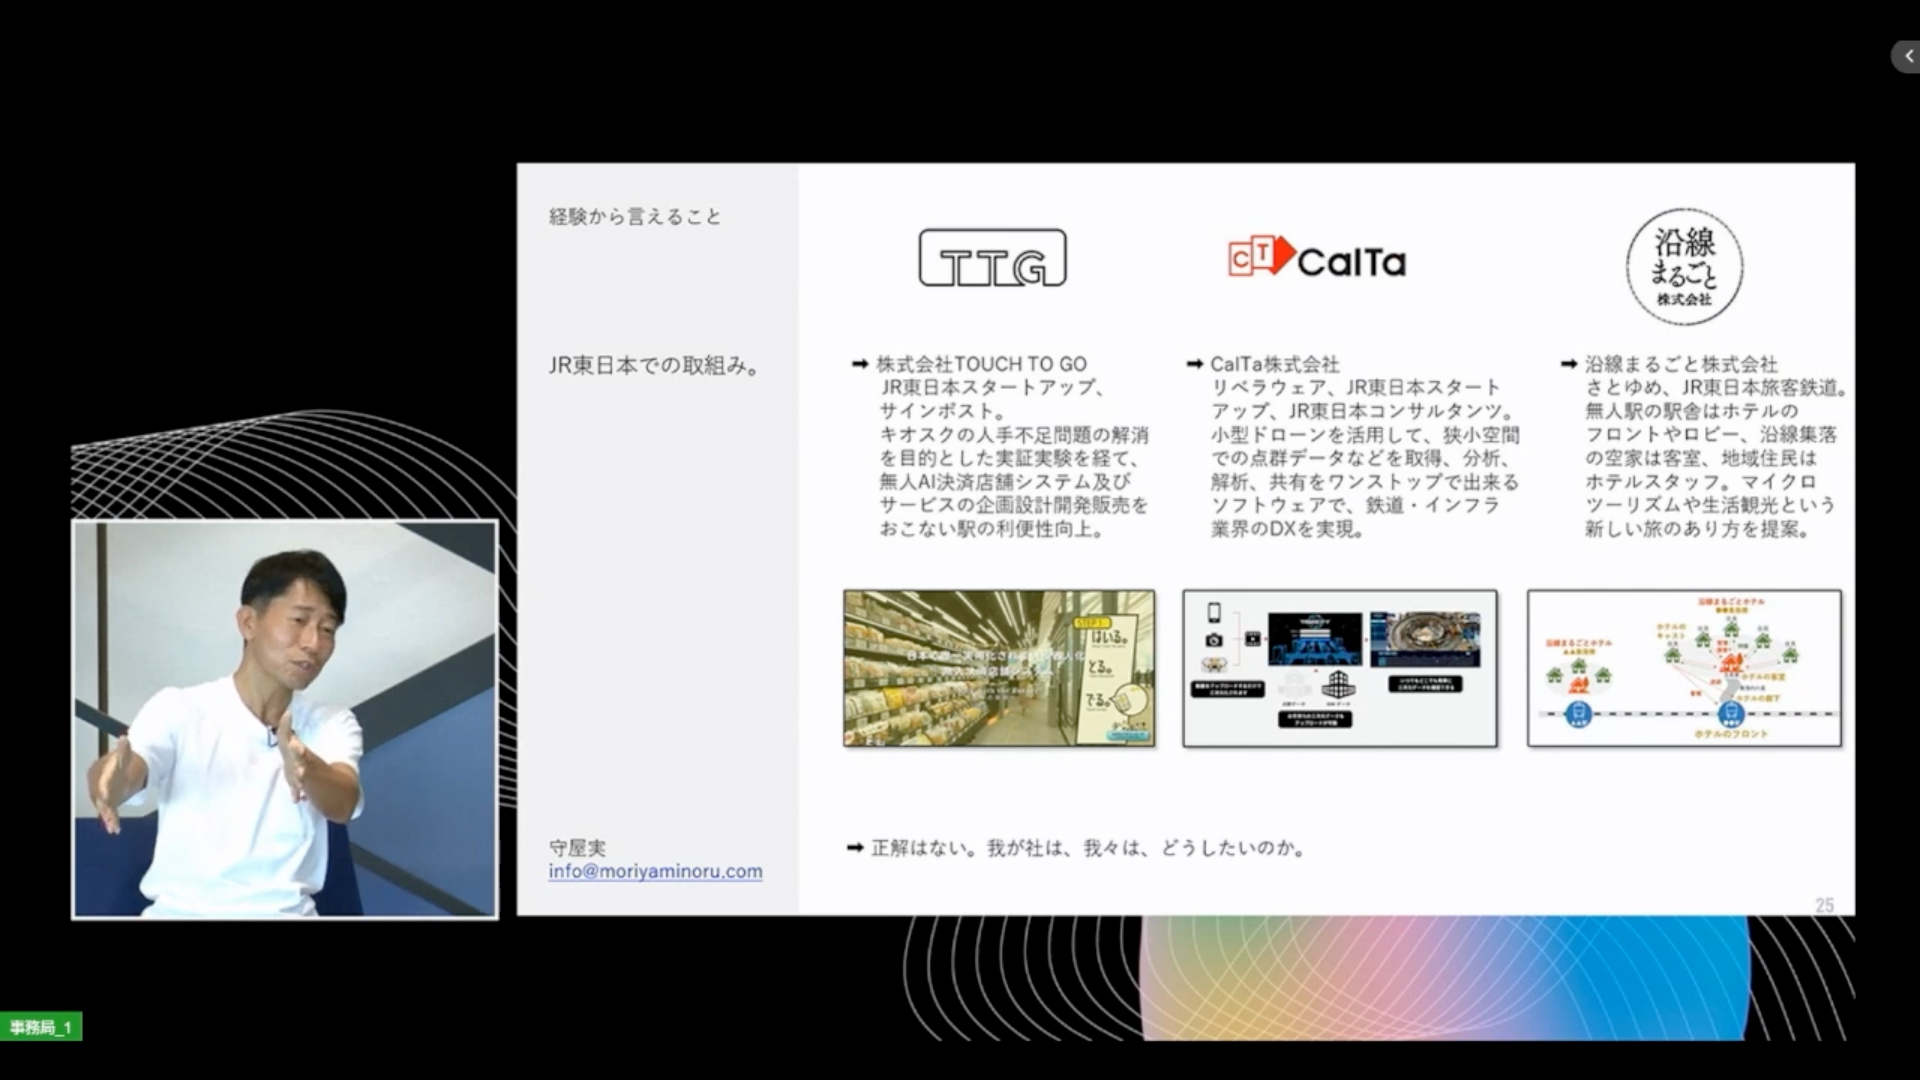Click the red CT badge icon
The height and width of the screenshot is (1080, 1920).
(x=1260, y=257)
